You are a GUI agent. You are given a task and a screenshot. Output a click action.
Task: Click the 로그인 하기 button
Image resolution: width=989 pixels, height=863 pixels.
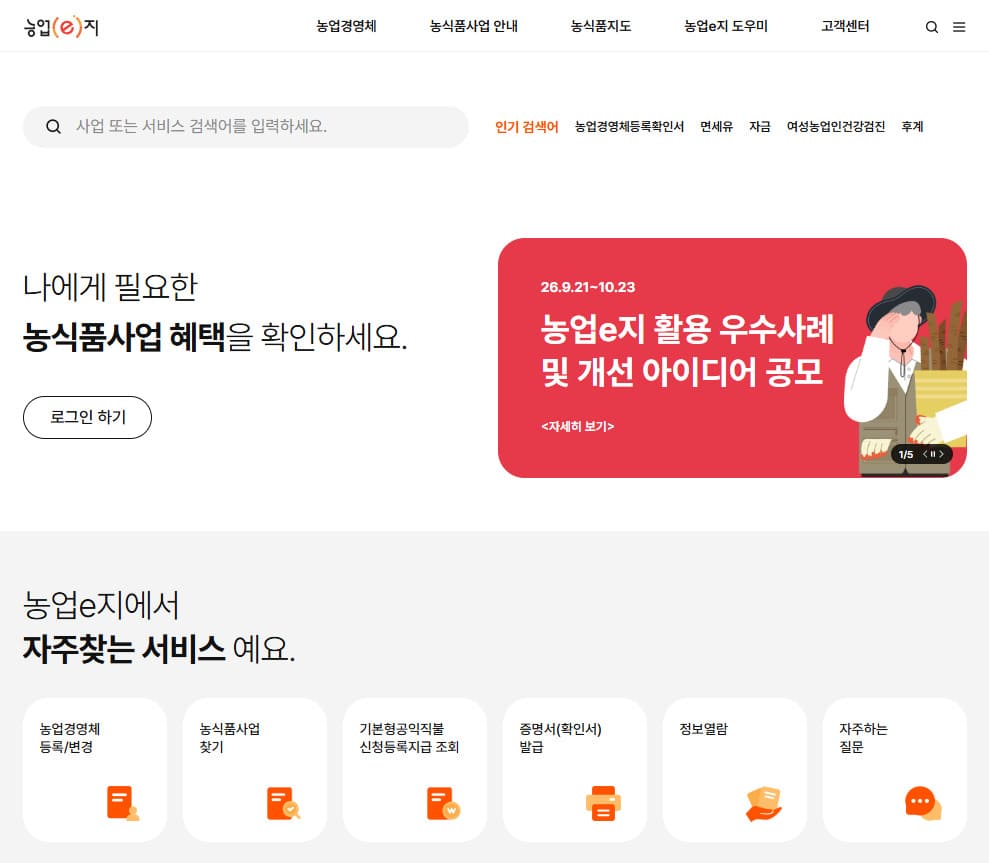click(x=88, y=417)
